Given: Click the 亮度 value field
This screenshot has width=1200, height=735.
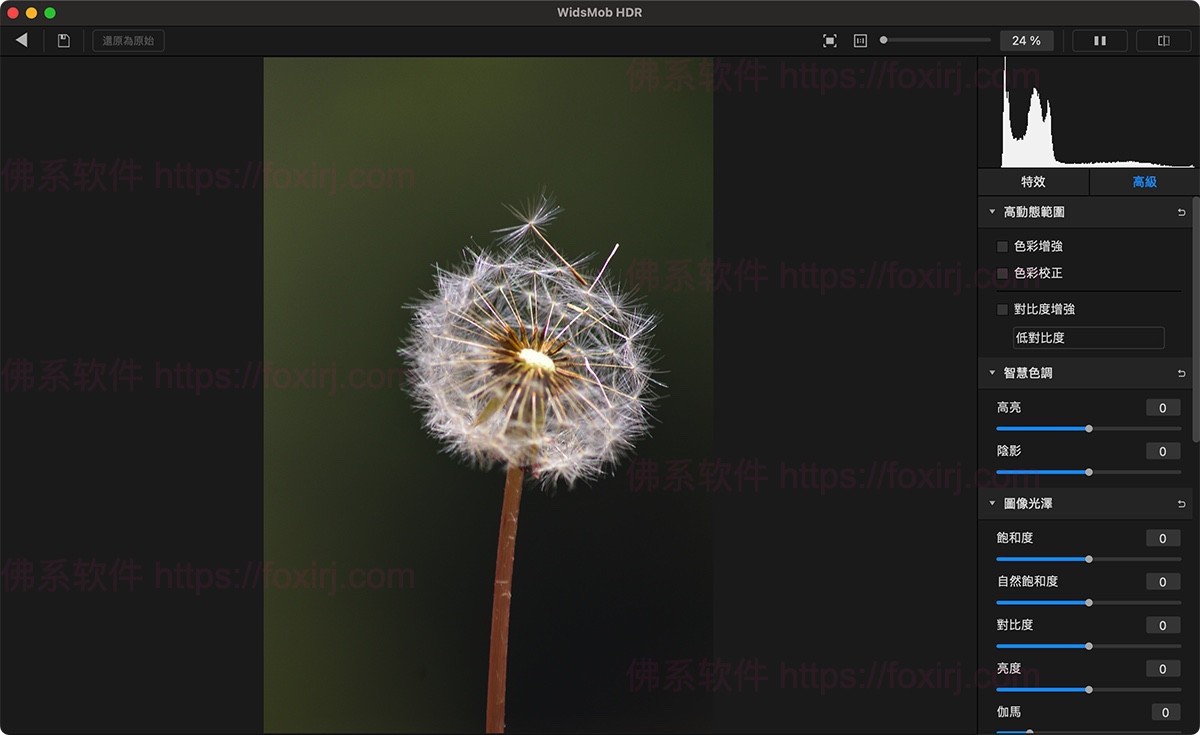Looking at the screenshot, I should (1163, 669).
